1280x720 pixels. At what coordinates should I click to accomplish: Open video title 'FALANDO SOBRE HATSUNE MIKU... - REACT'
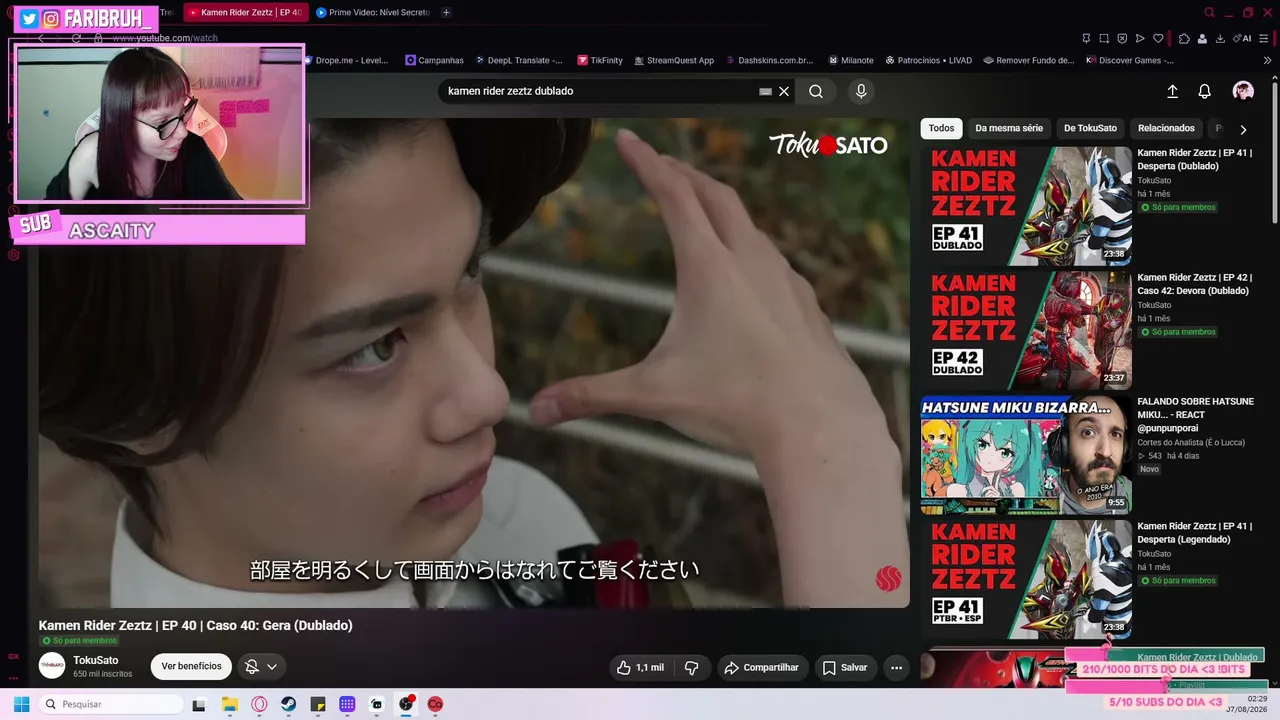[1195, 415]
